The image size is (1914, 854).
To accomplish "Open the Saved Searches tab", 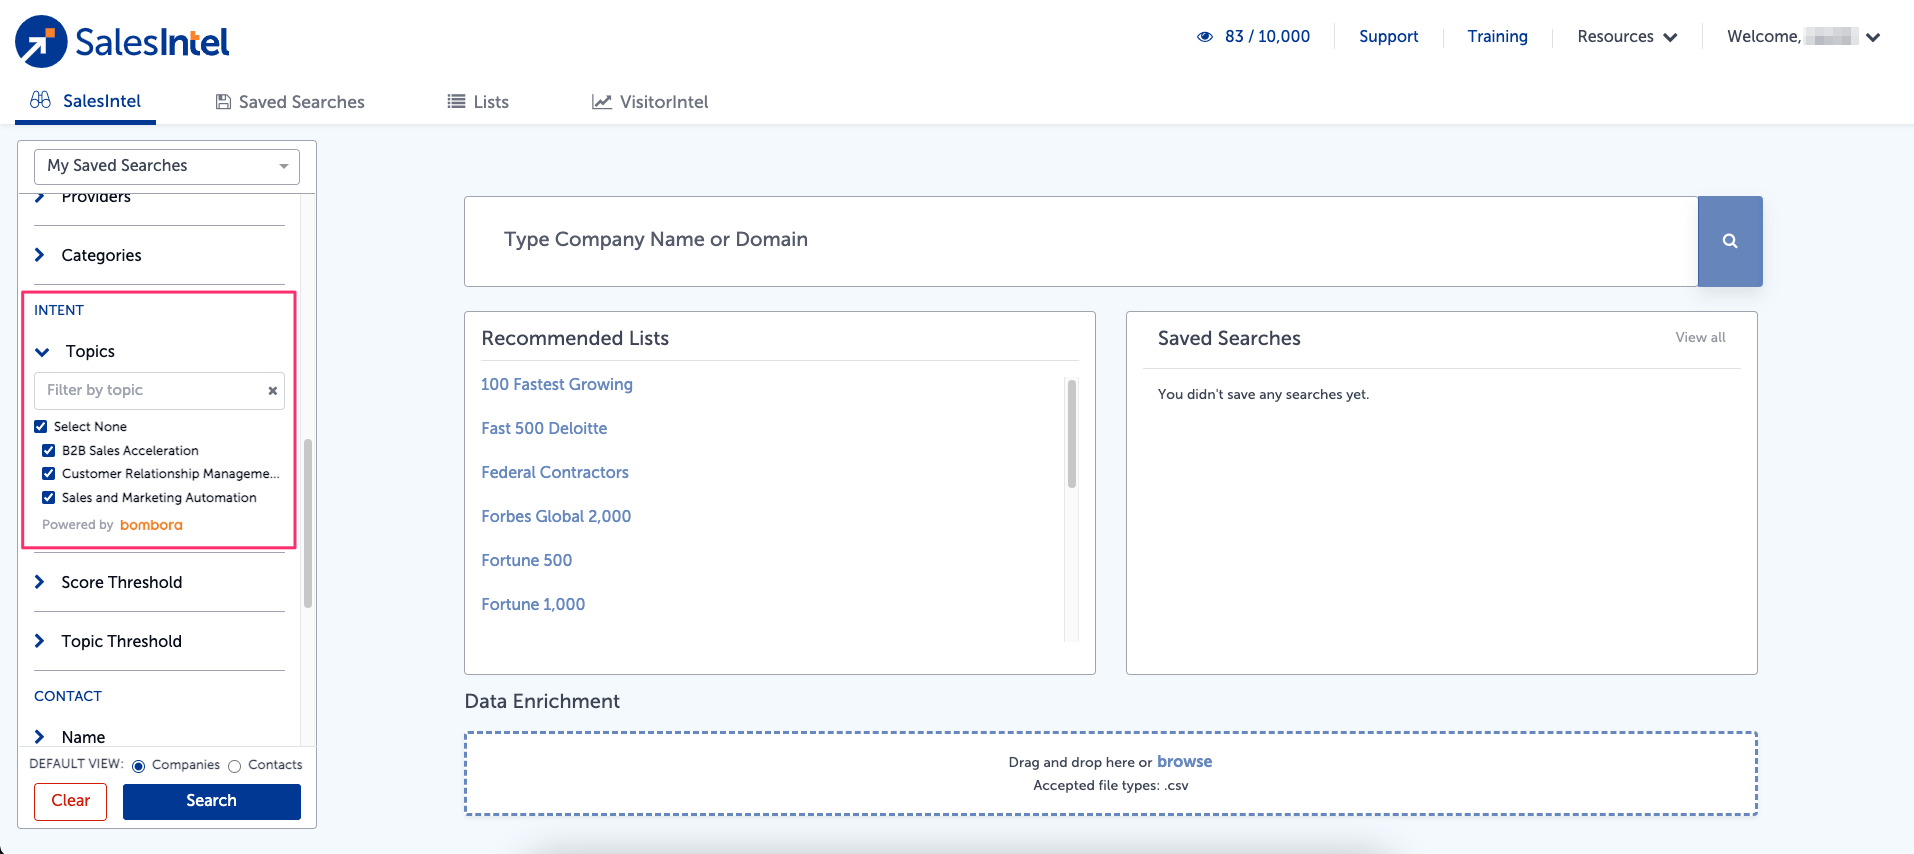I will click(x=290, y=102).
